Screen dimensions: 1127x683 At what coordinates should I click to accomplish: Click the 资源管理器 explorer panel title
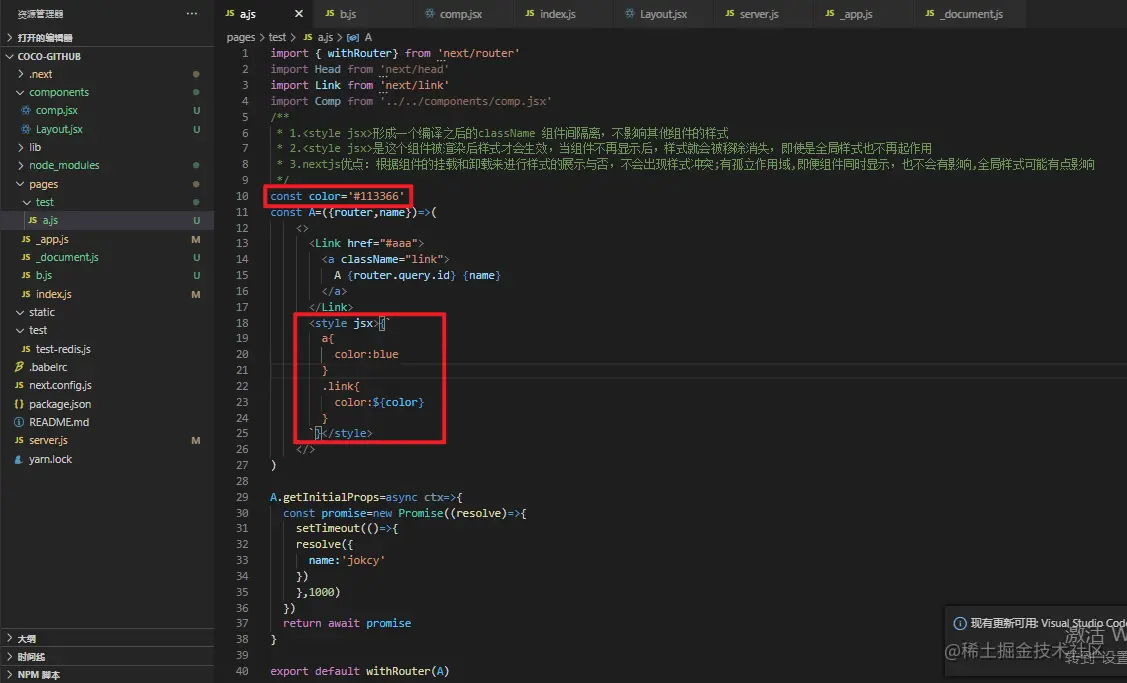[40, 14]
